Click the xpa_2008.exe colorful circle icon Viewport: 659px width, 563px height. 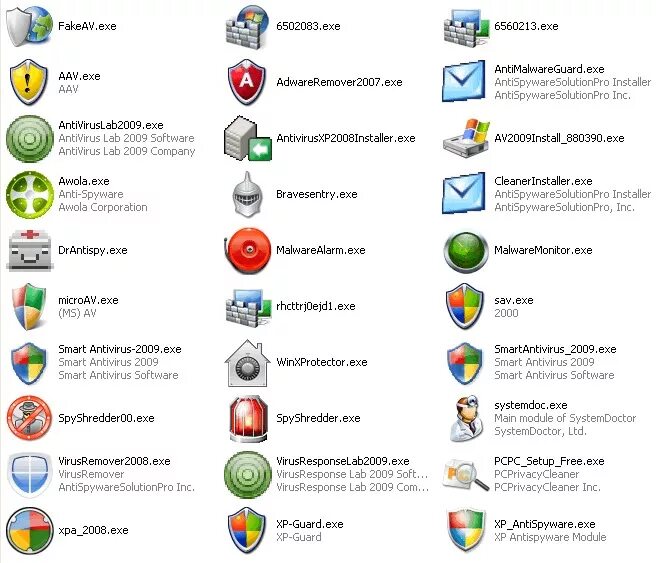point(29,531)
